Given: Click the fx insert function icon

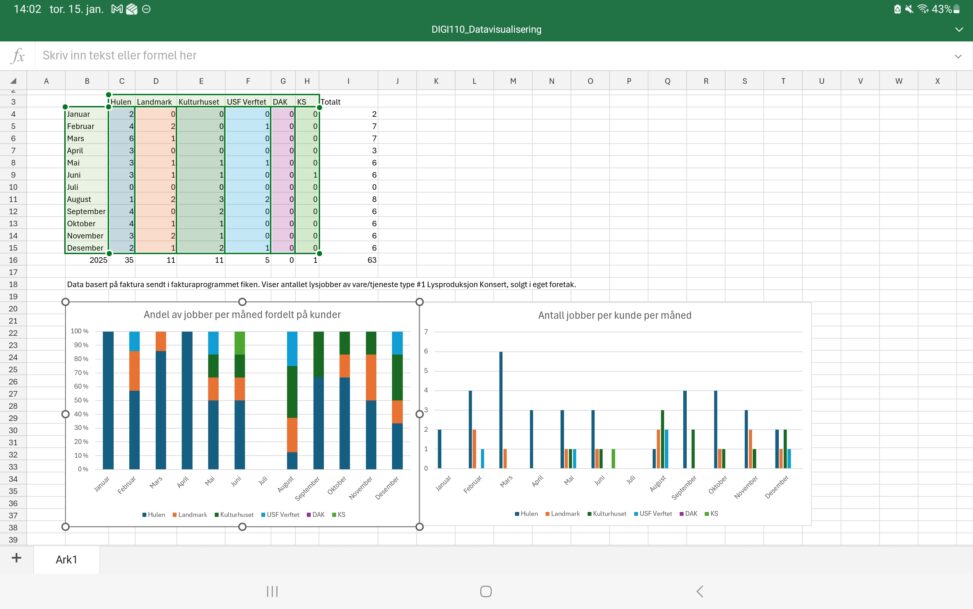Looking at the screenshot, I should 17,56.
